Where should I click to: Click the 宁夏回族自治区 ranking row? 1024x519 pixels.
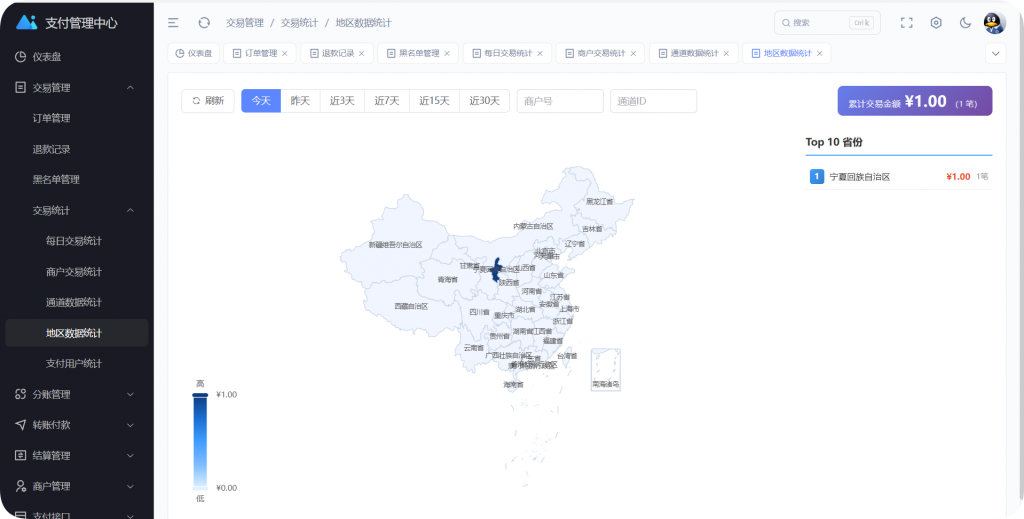tap(899, 176)
